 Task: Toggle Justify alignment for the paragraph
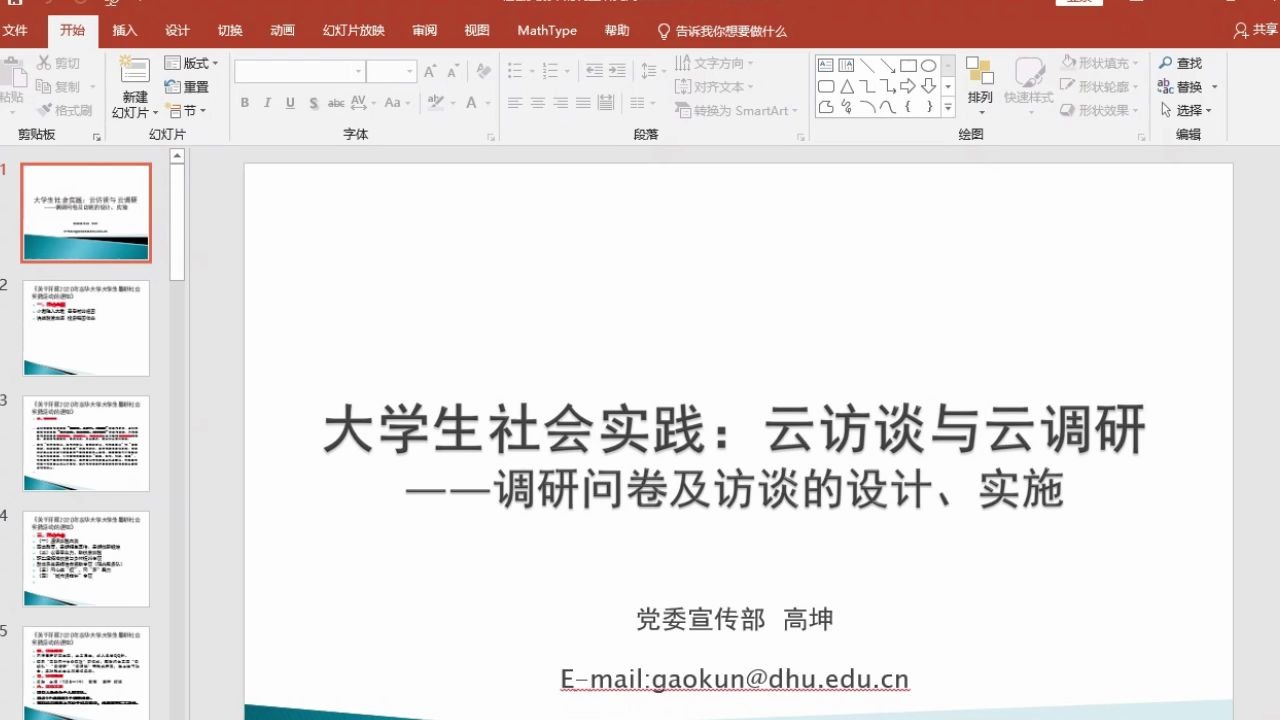click(x=582, y=103)
